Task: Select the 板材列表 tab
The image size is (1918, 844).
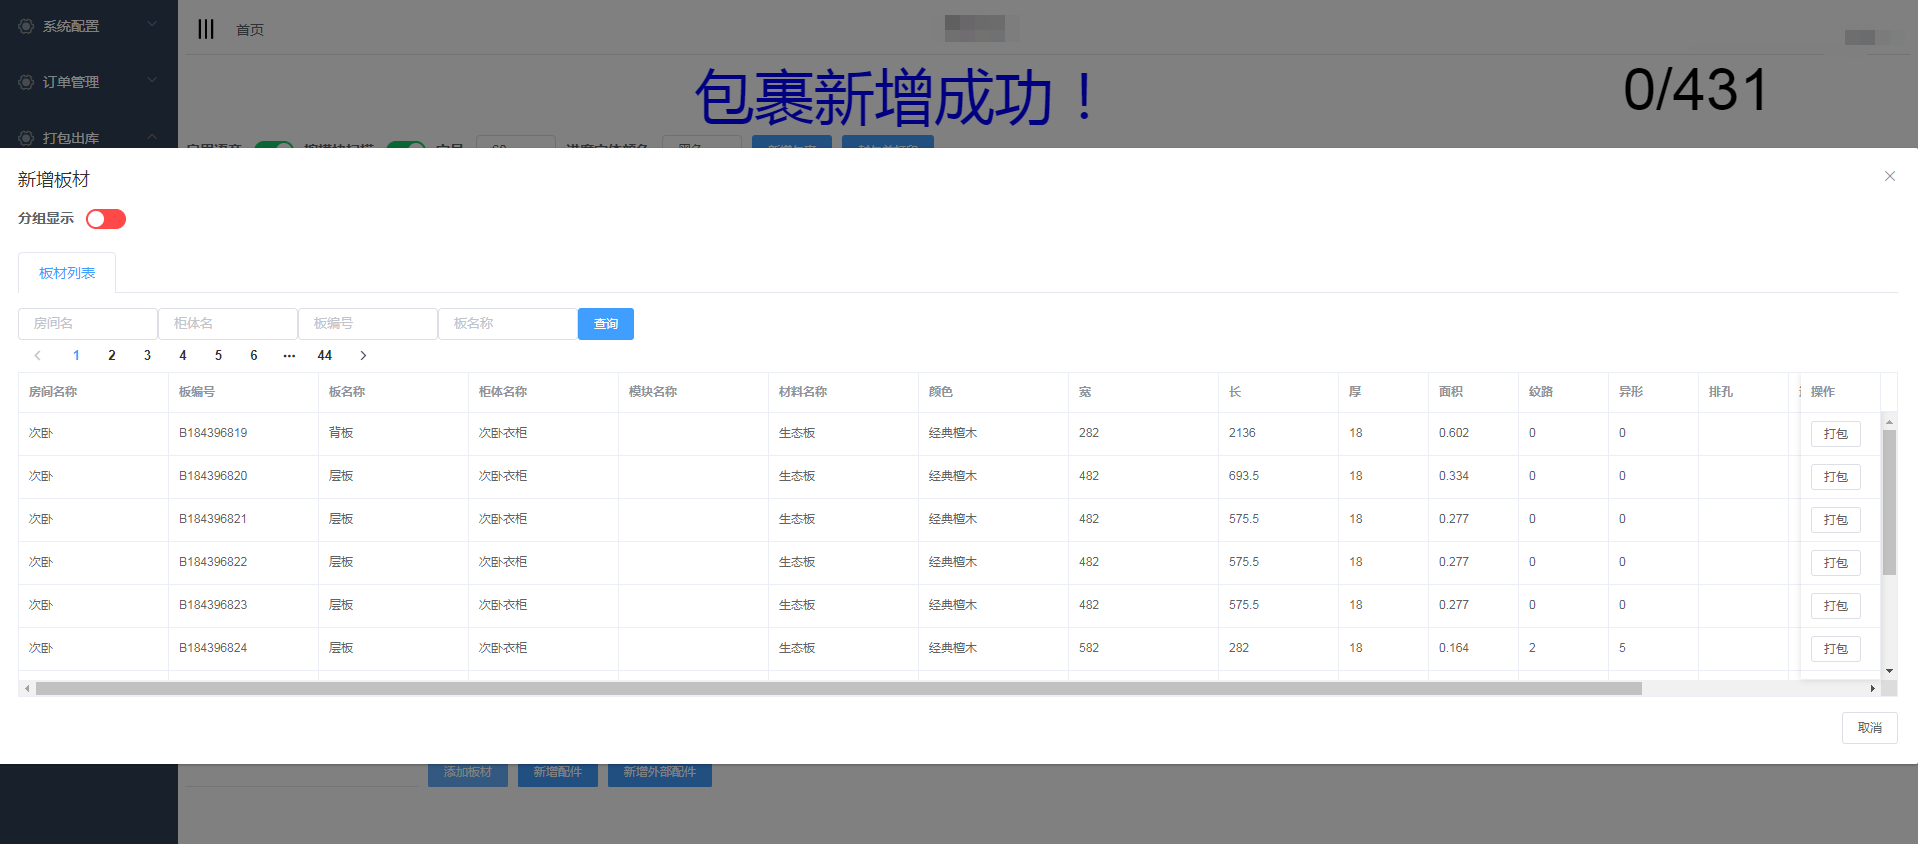Action: pos(67,273)
